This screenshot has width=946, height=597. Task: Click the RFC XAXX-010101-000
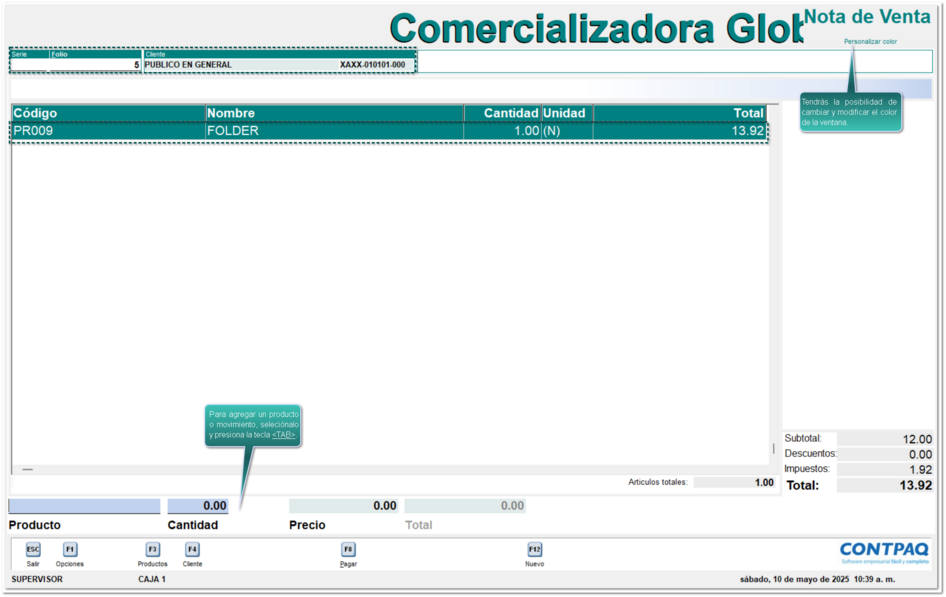tap(372, 65)
